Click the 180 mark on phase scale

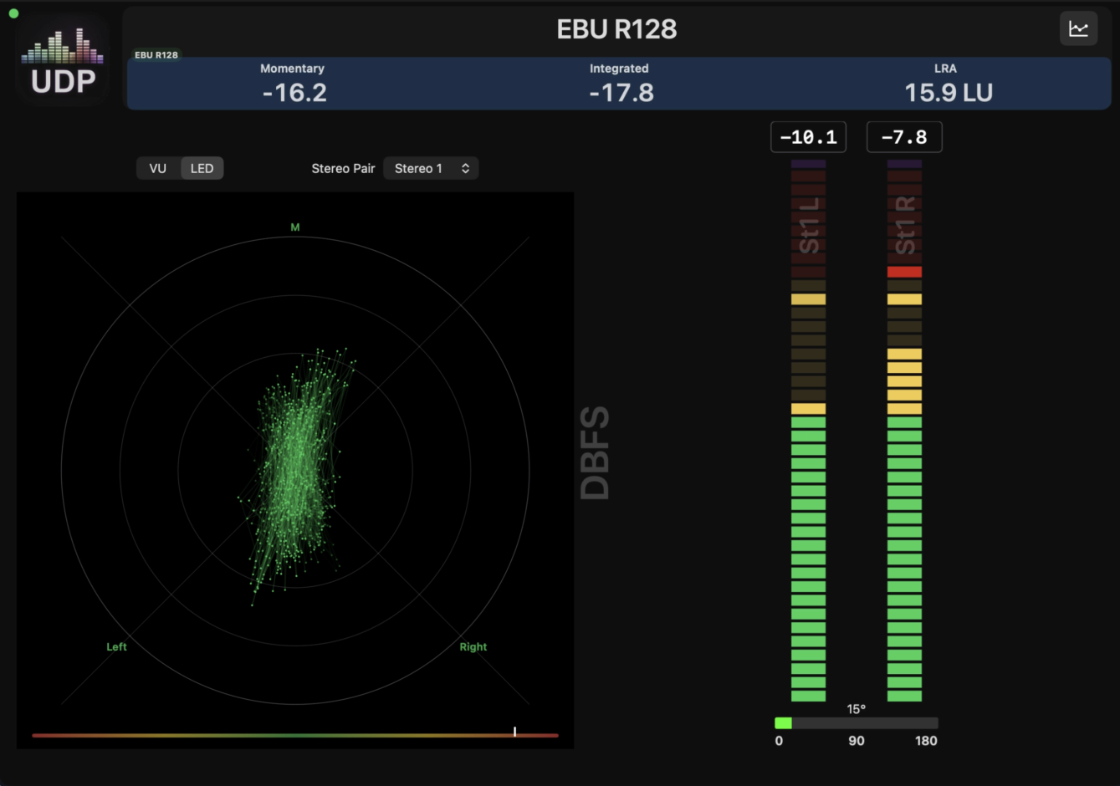[926, 741]
